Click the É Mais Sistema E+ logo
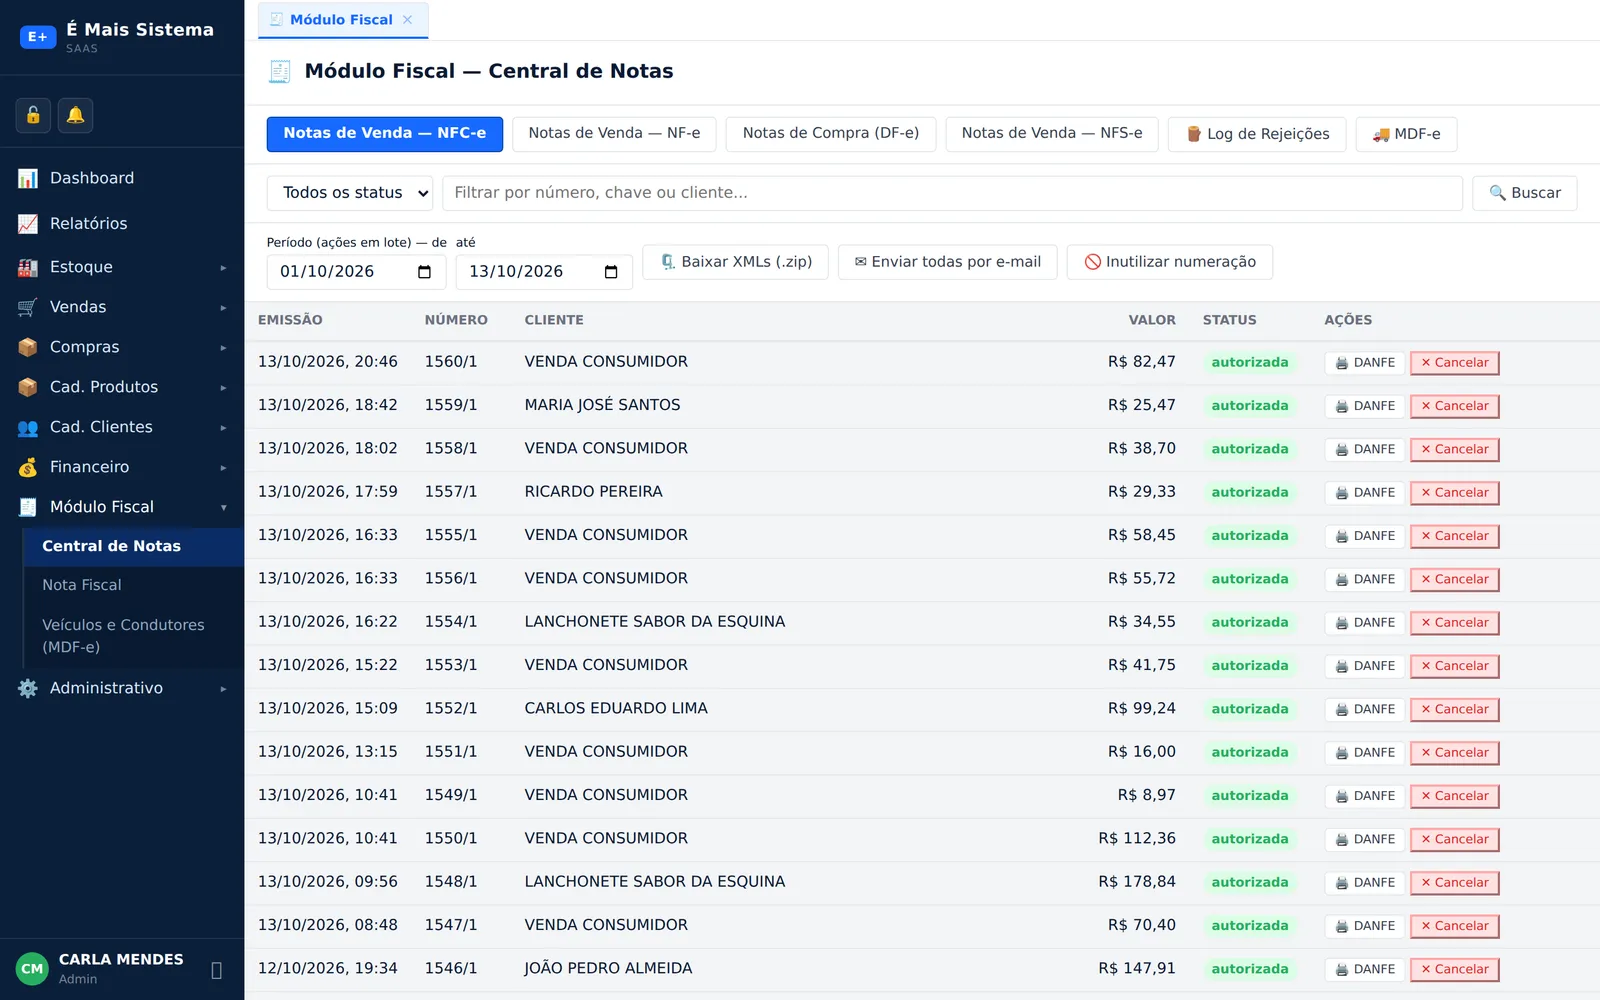 [x=38, y=37]
